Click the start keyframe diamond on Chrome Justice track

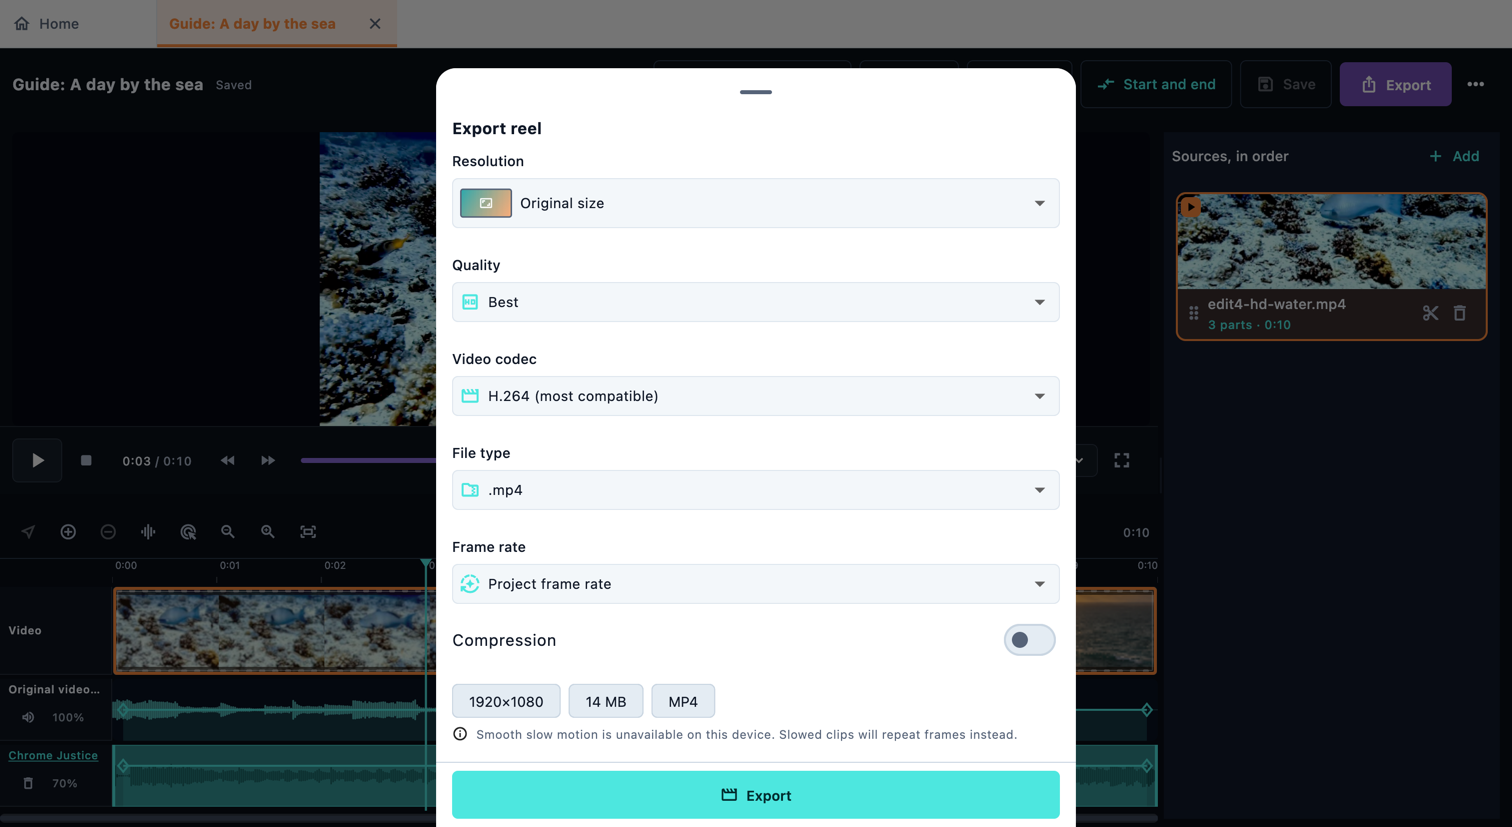coord(123,767)
